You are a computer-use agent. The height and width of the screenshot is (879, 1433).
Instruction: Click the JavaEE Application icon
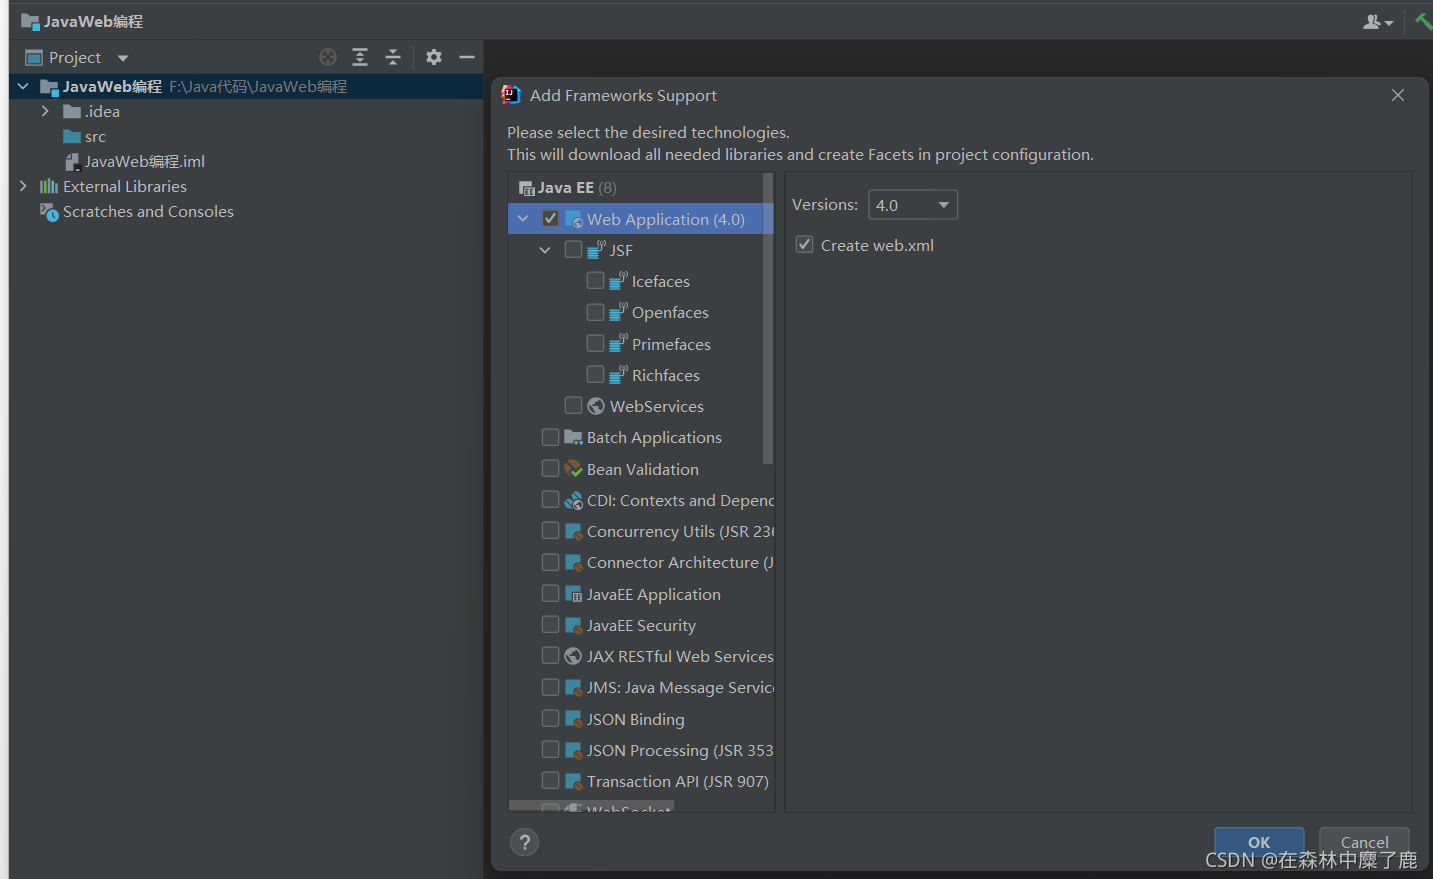point(574,594)
